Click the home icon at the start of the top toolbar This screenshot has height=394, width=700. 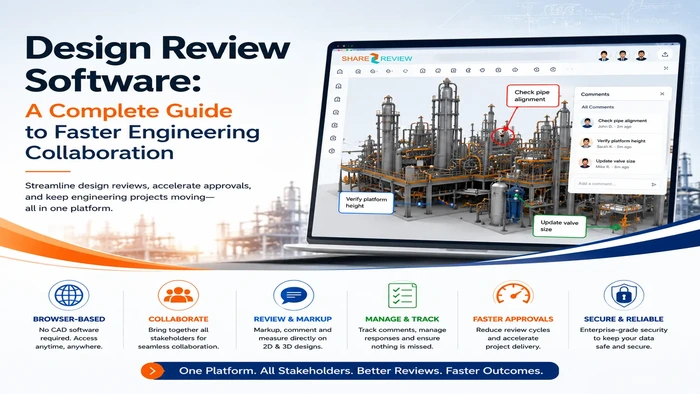click(340, 71)
